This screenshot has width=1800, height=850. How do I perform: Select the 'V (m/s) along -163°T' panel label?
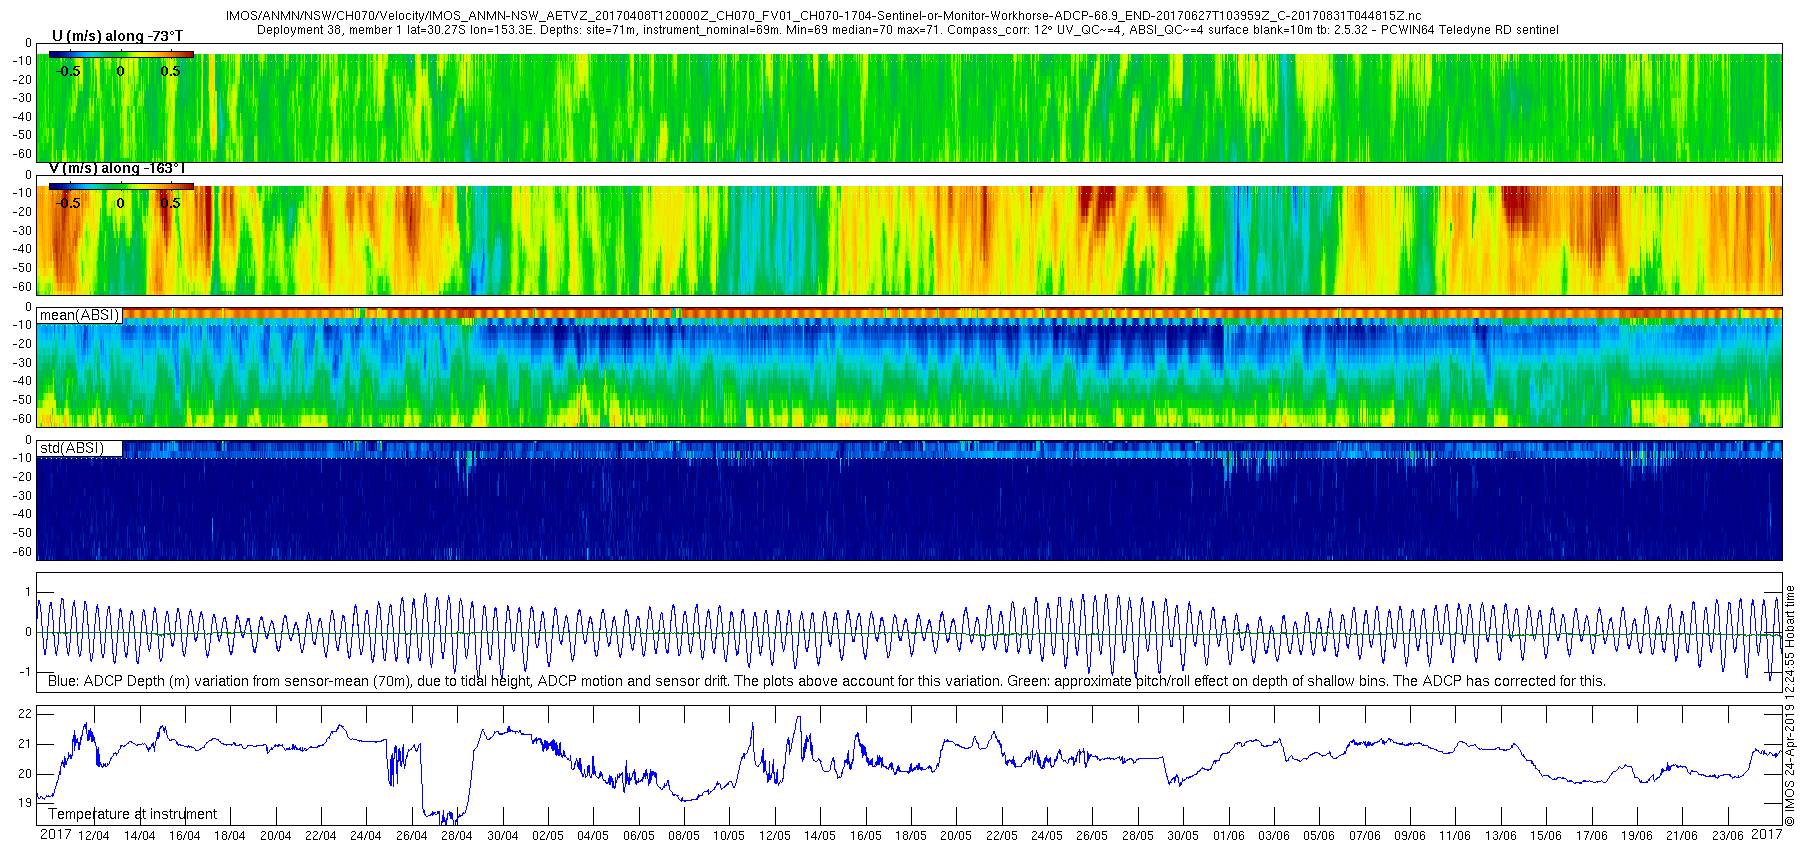pos(117,168)
